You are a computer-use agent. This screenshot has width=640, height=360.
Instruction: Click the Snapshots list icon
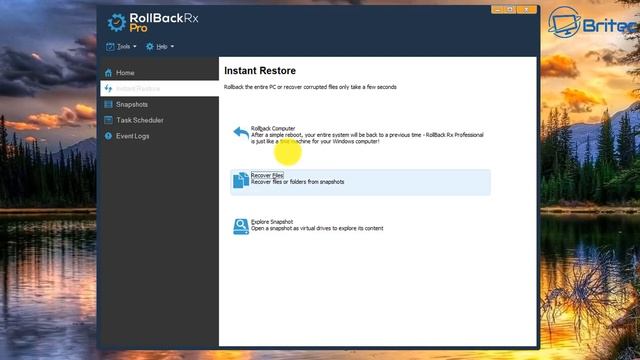pyautogui.click(x=108, y=104)
